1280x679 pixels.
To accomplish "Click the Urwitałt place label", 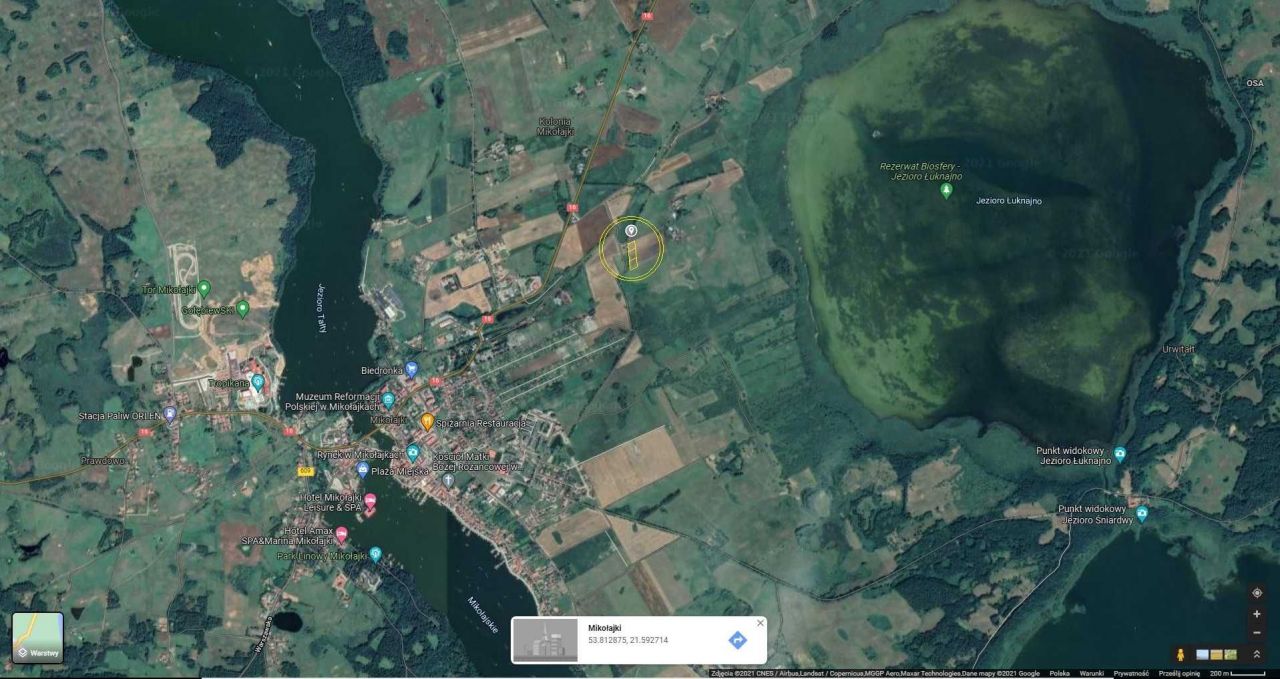I will point(1179,350).
